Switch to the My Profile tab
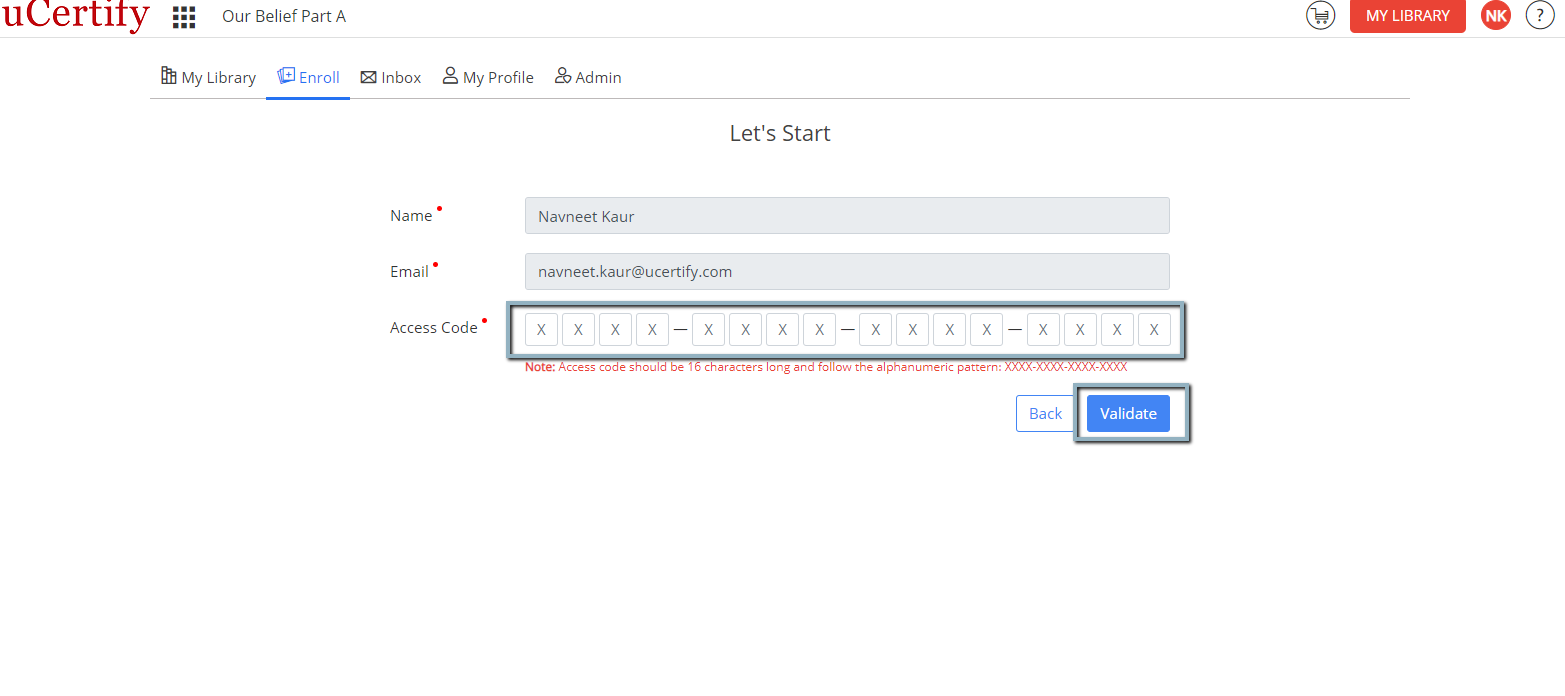This screenshot has width=1565, height=696. [x=488, y=77]
